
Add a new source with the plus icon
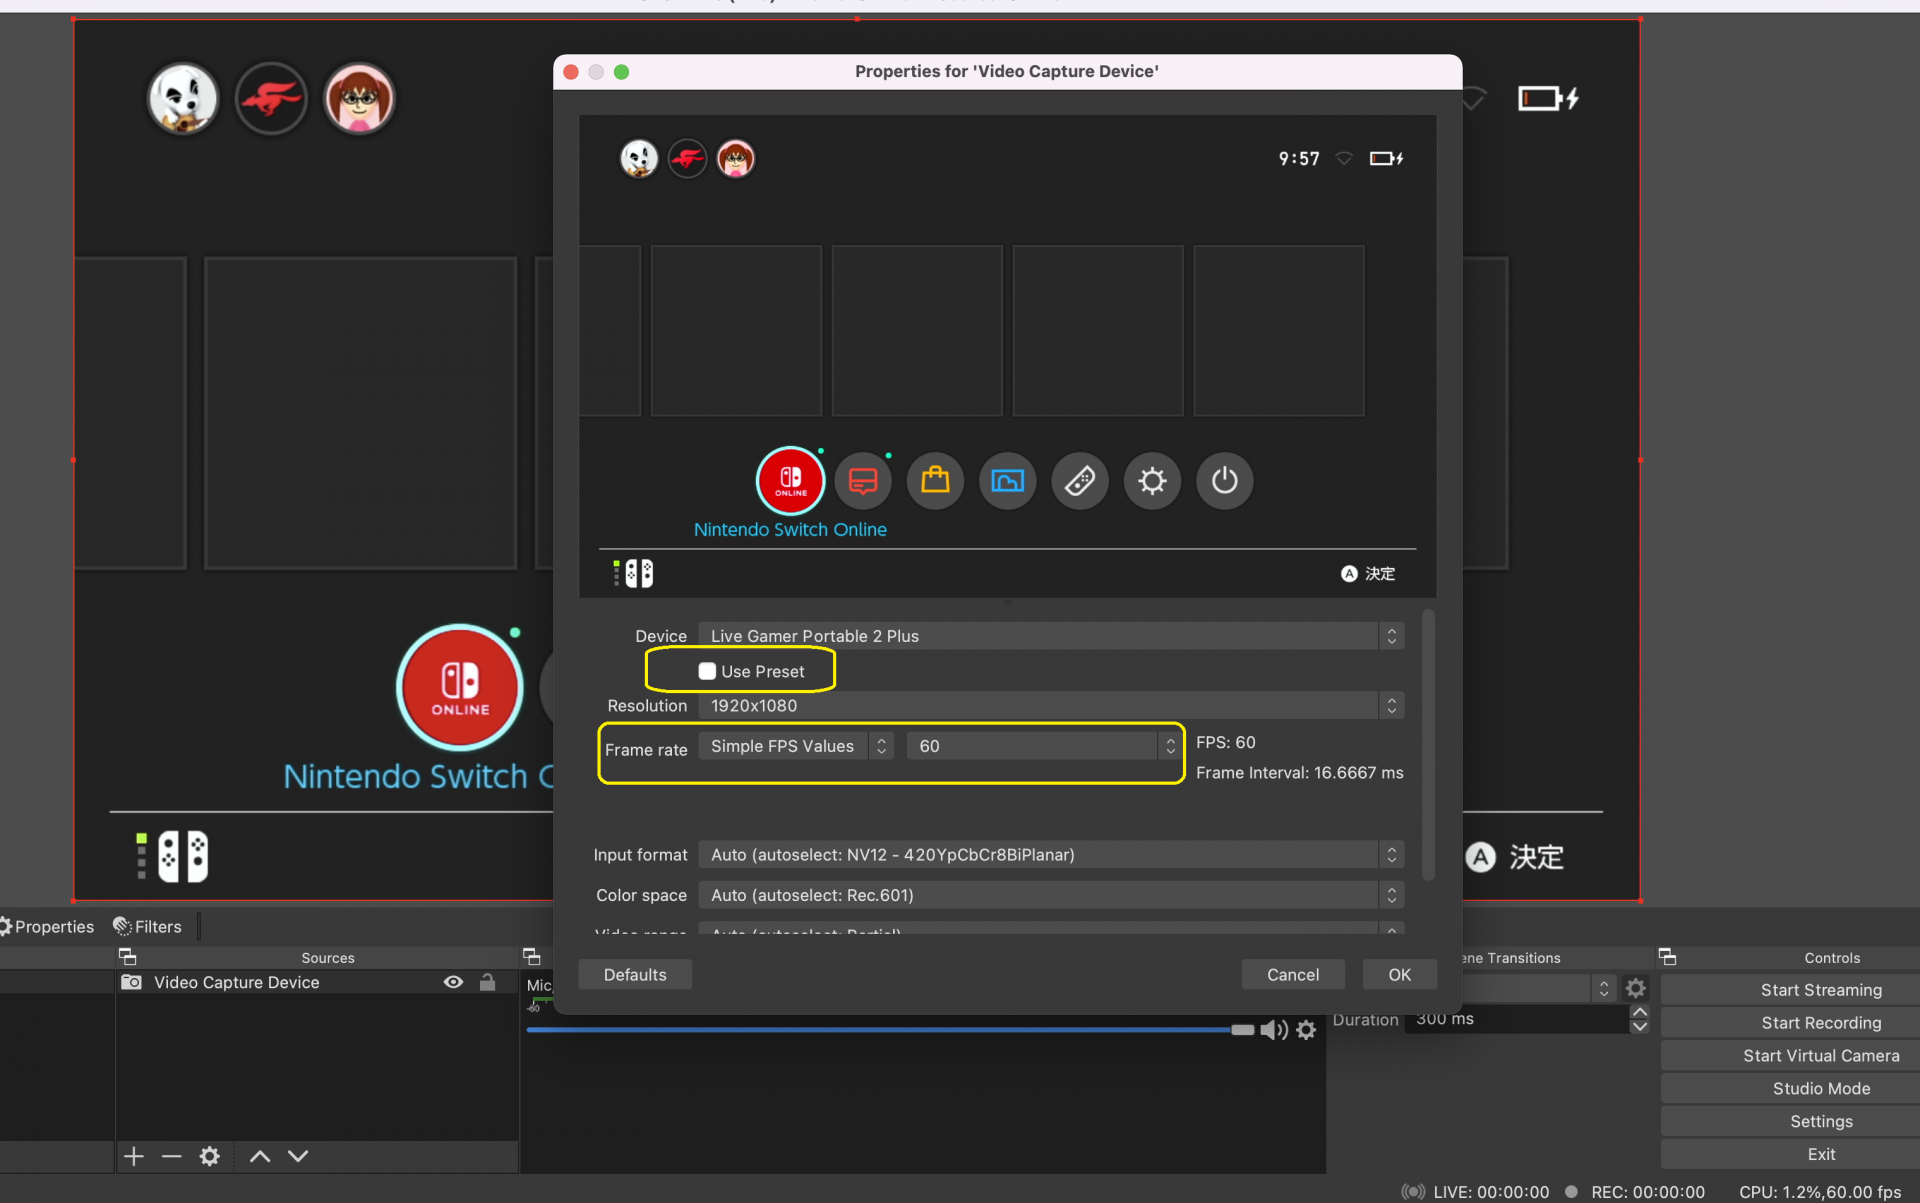pos(134,1156)
